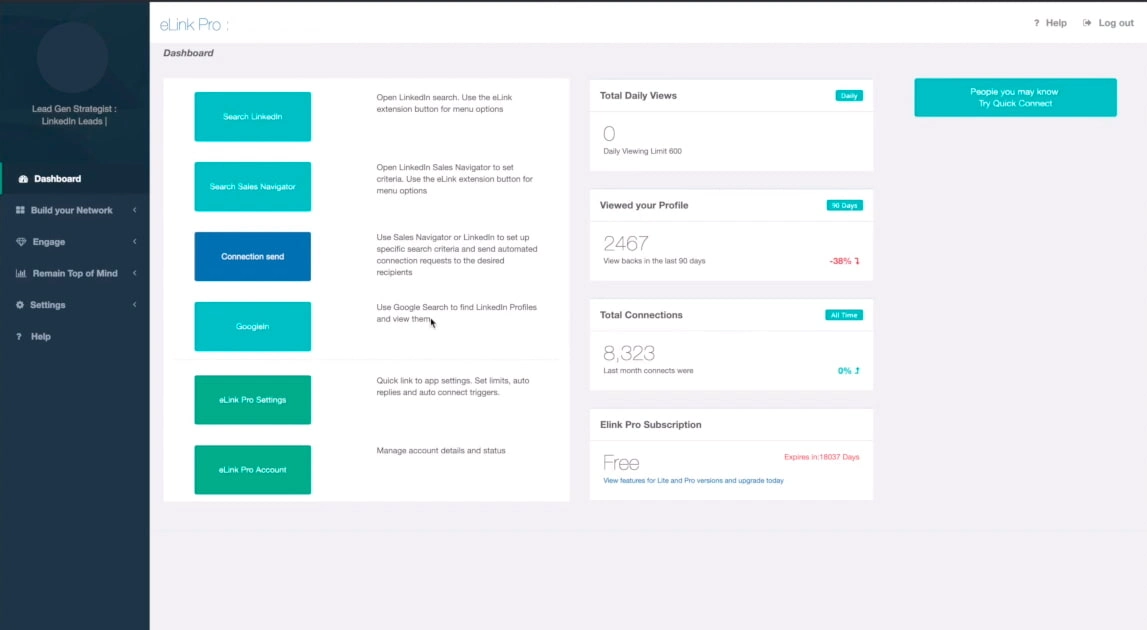Image resolution: width=1147 pixels, height=630 pixels.
Task: Click the top bar Help question mark icon
Action: [1037, 23]
